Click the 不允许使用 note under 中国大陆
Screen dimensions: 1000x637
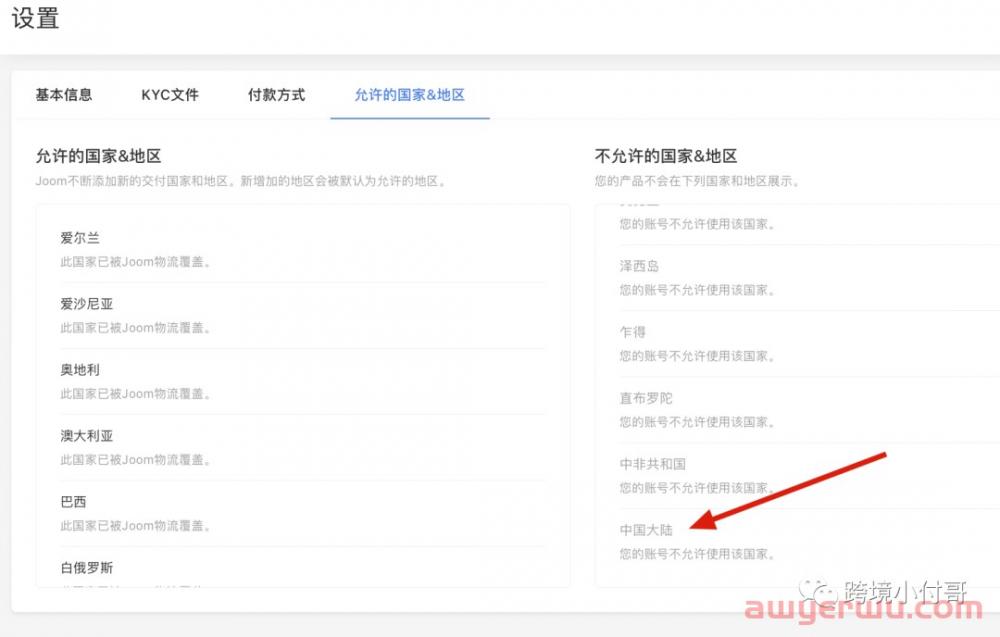698,554
